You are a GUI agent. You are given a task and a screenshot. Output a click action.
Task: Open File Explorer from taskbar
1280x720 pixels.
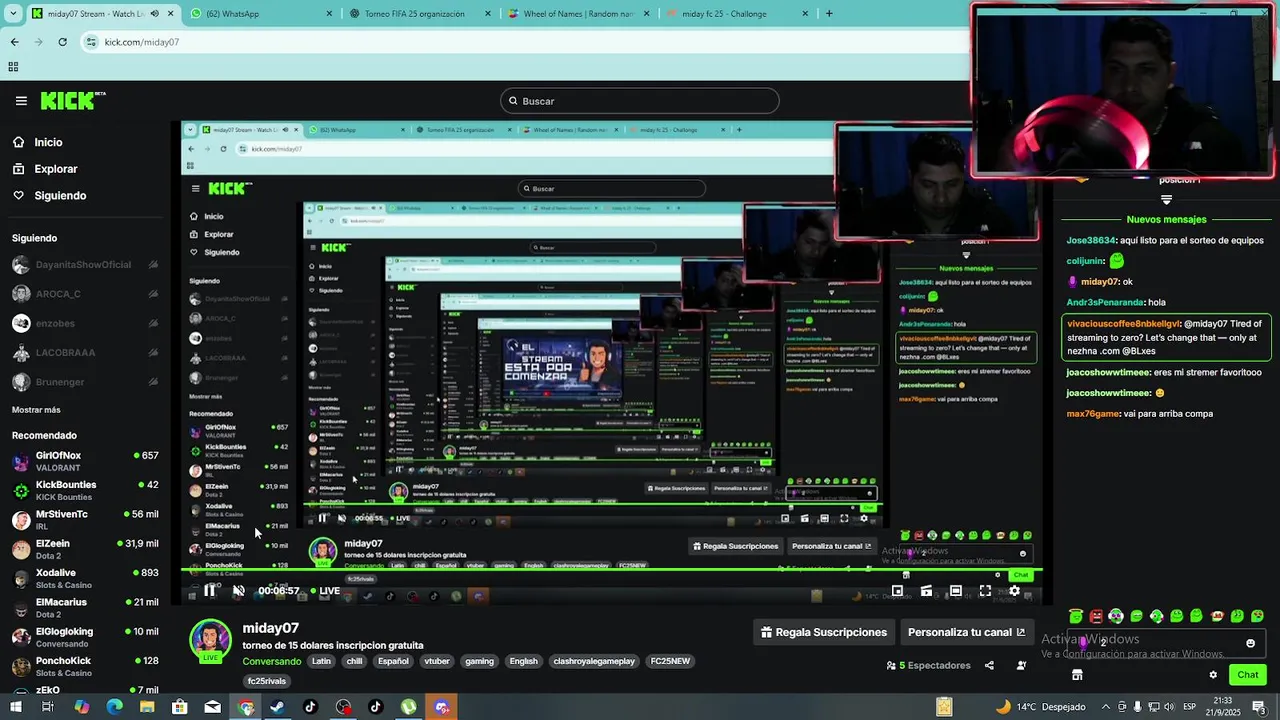(x=147, y=707)
